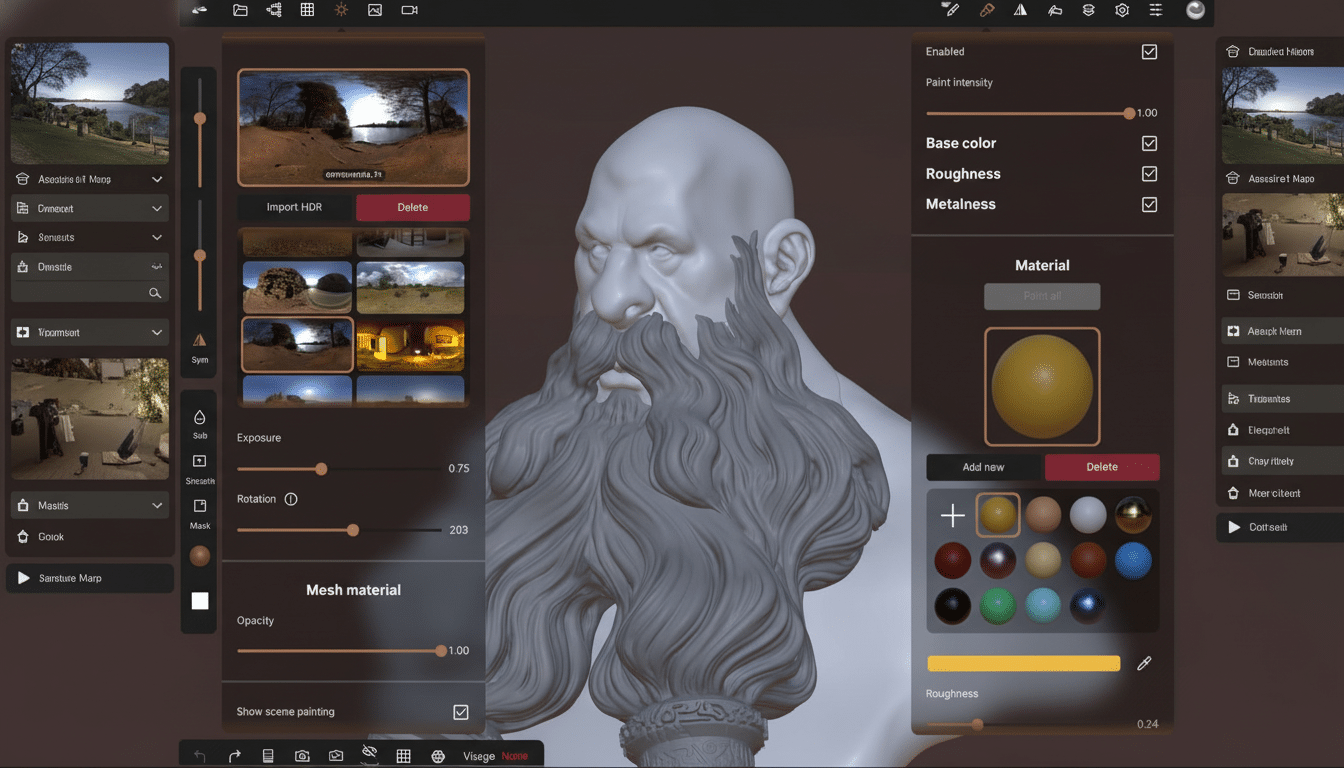Select the Paint tool in top toolbar
1344x768 pixels.
coord(986,10)
